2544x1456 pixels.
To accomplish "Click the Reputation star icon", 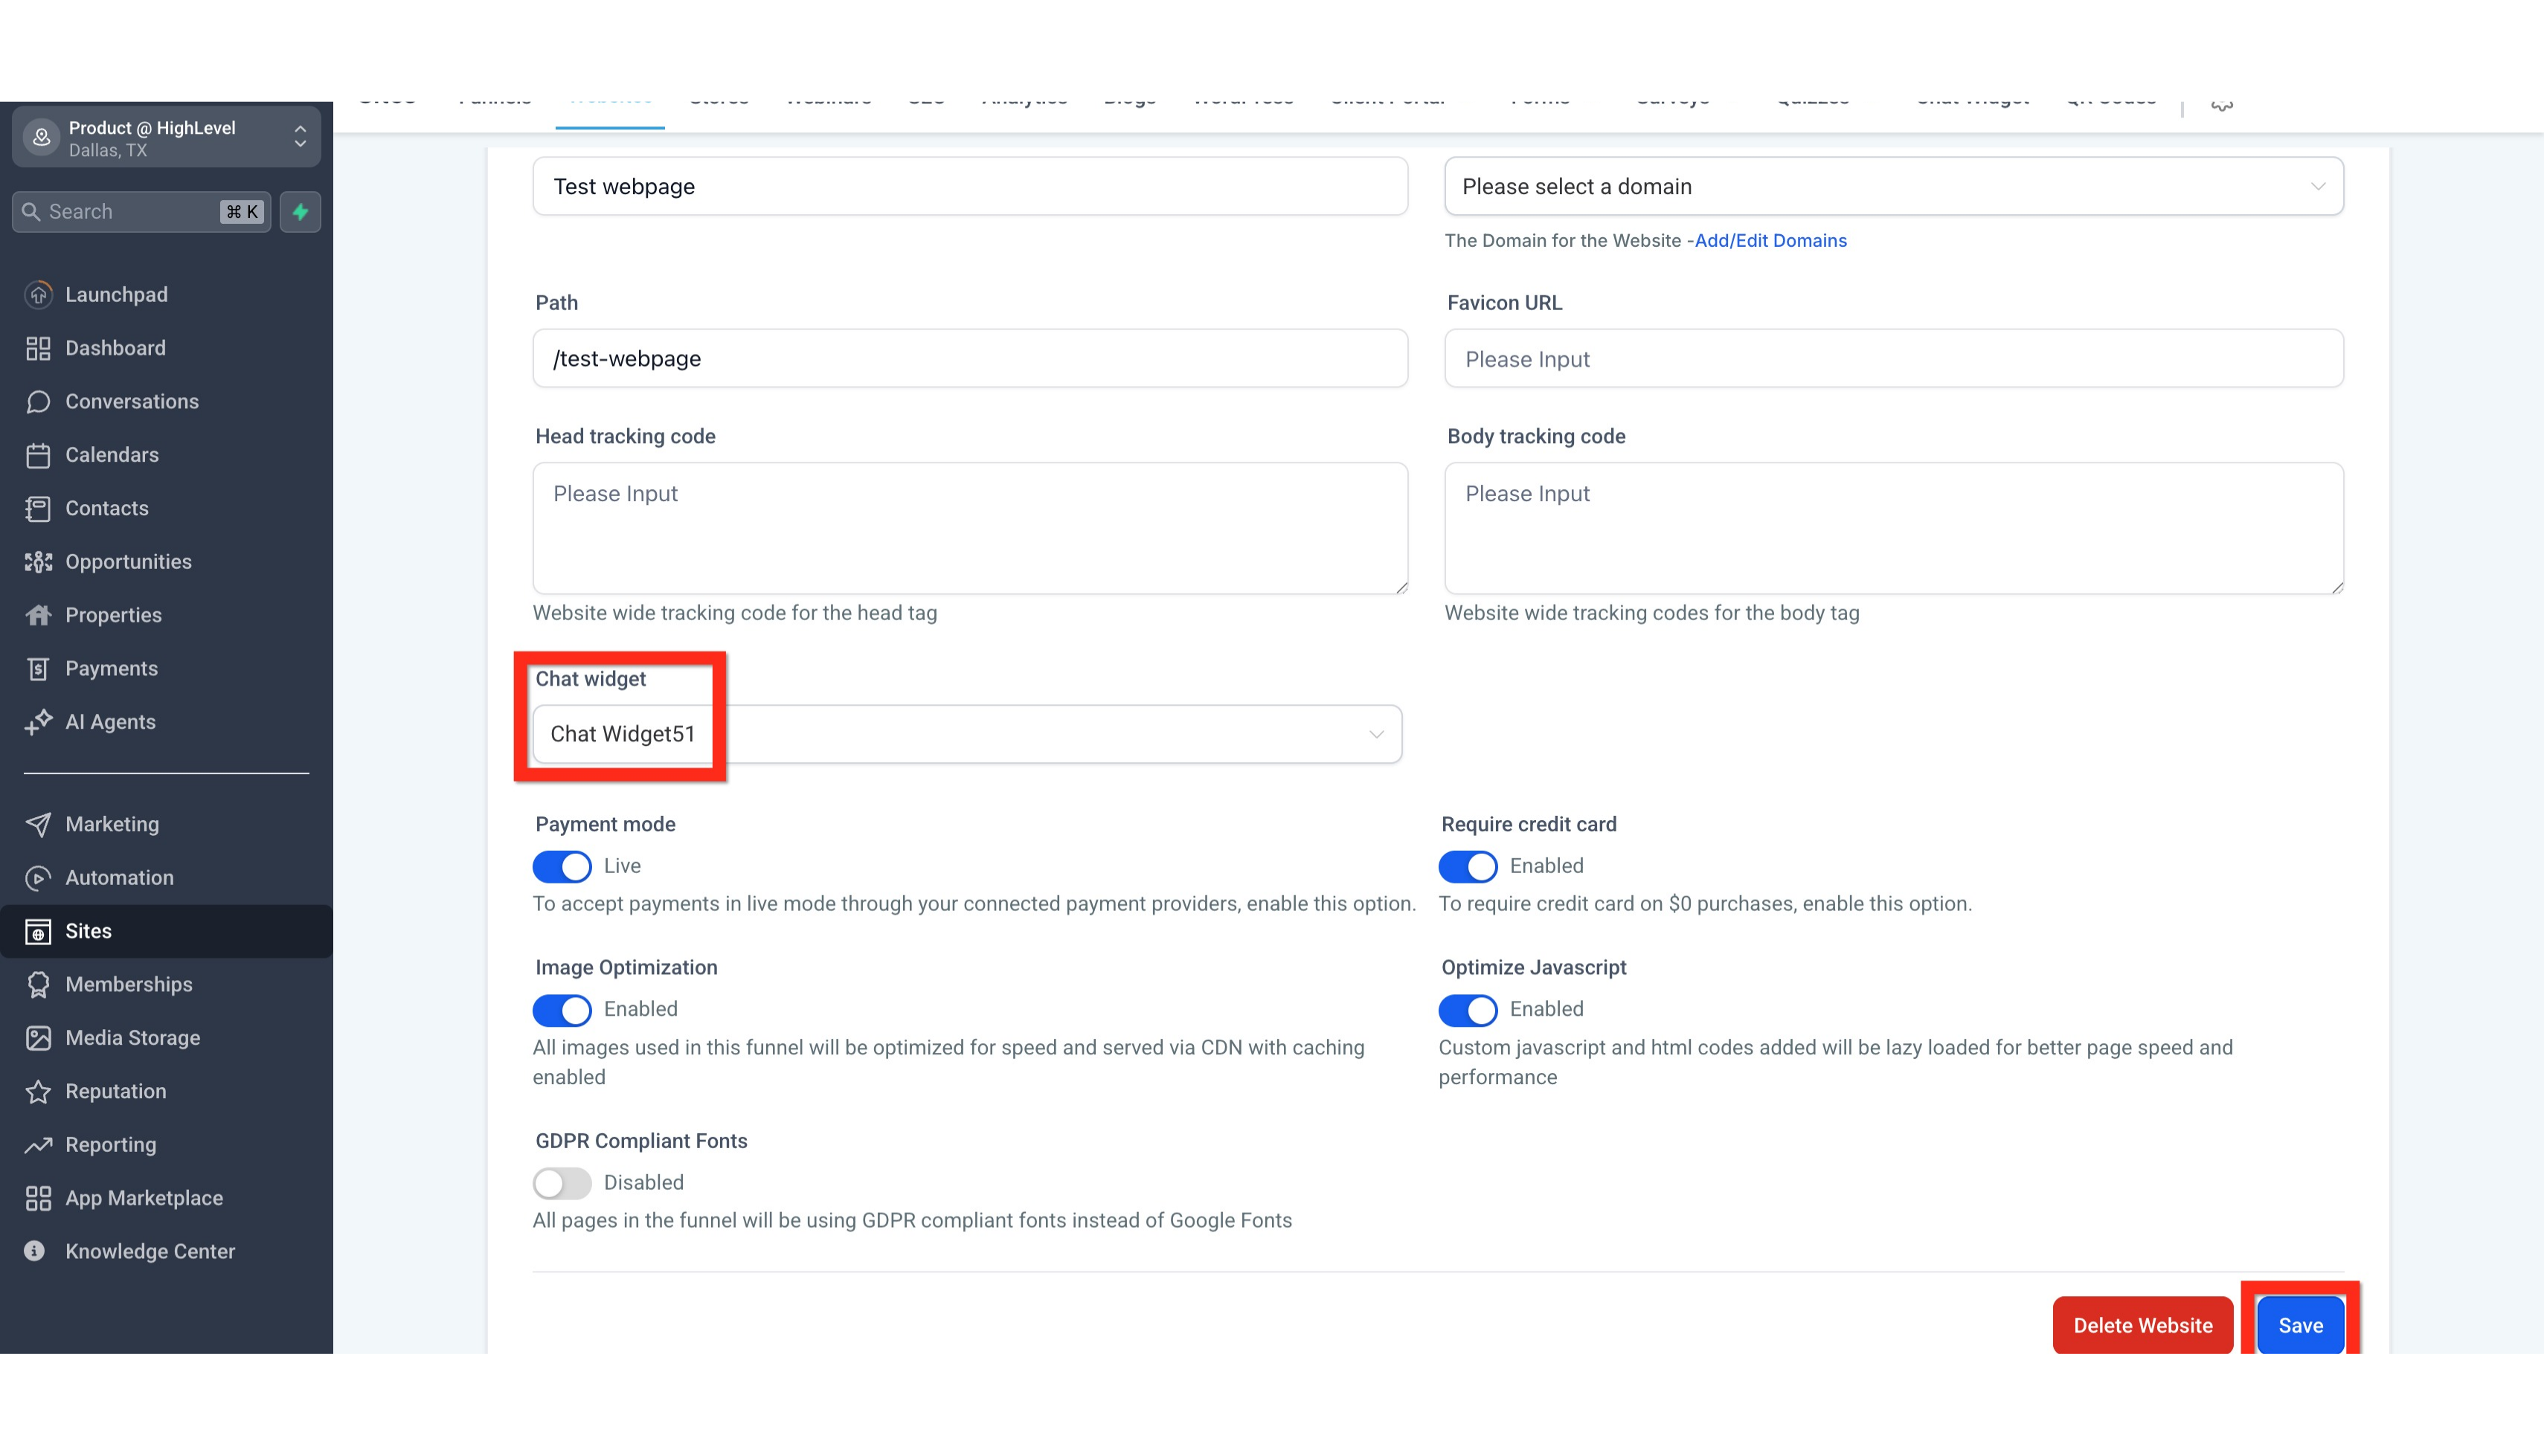I will (38, 1091).
